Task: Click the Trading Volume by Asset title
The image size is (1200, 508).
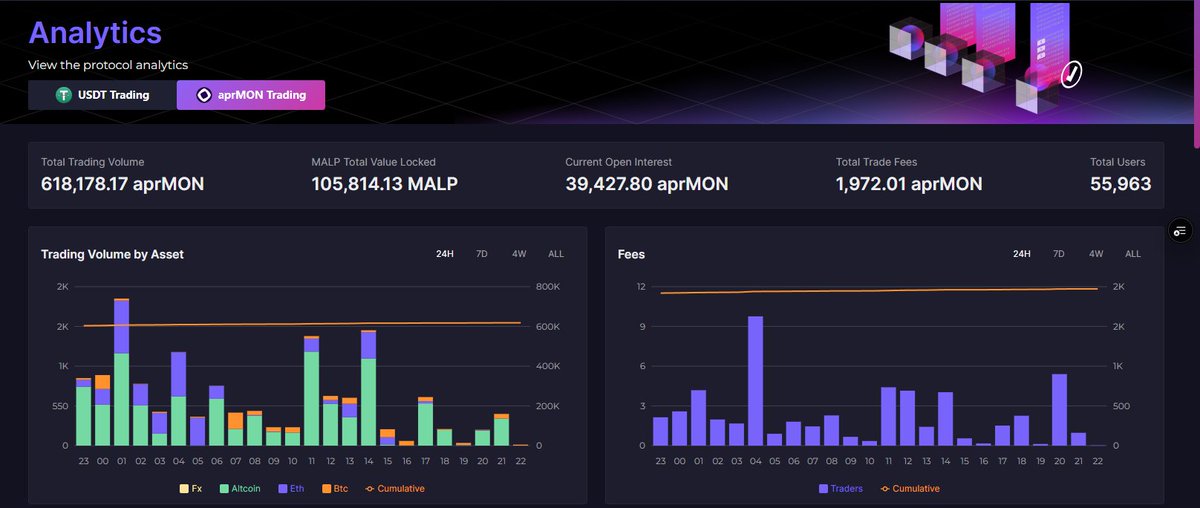Action: (112, 254)
